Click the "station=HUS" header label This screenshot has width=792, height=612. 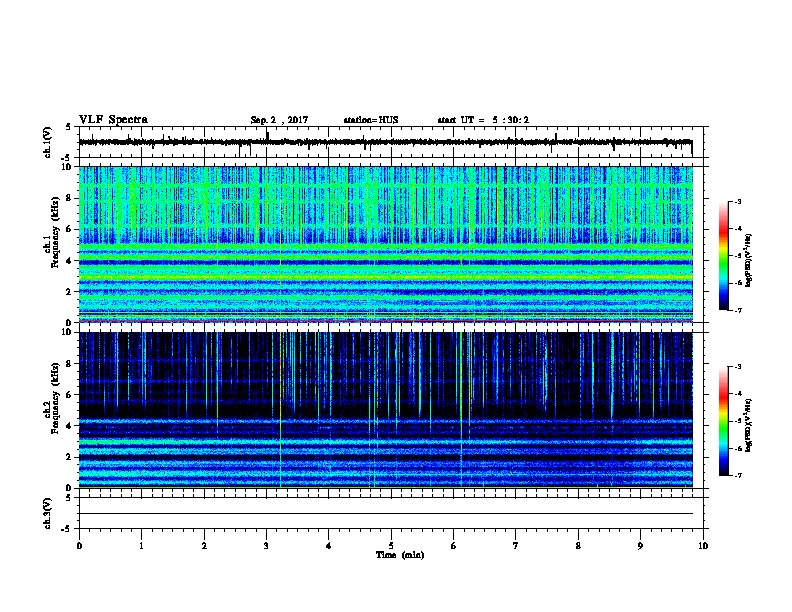pos(371,120)
